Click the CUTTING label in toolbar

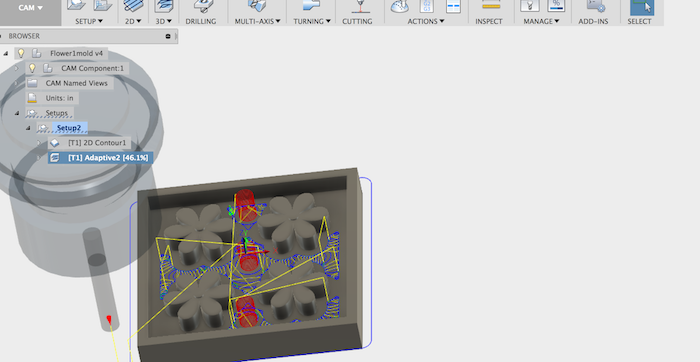[x=357, y=21]
